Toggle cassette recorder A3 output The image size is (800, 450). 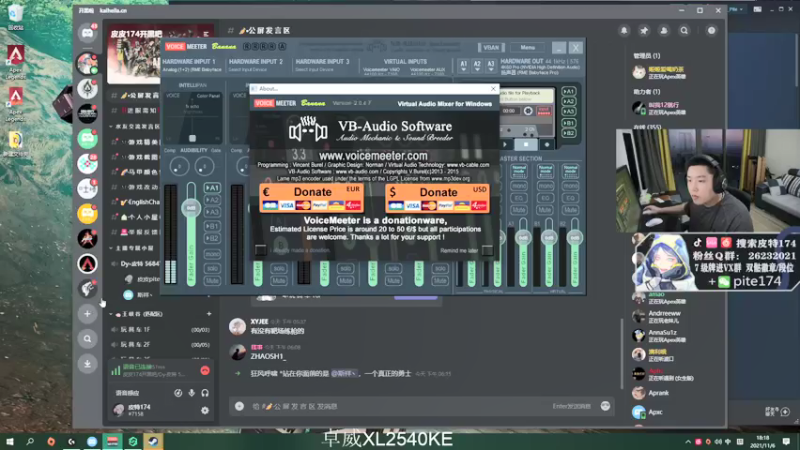click(568, 111)
